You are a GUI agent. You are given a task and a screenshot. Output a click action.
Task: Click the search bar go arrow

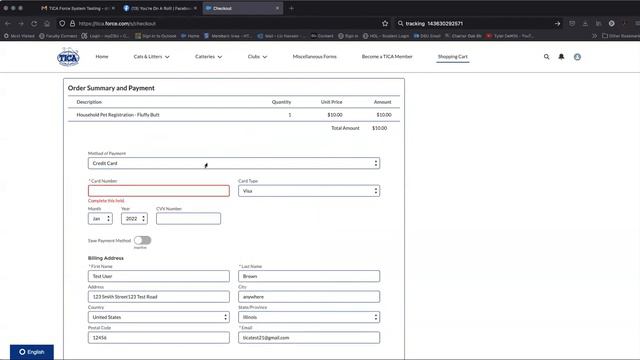pyautogui.click(x=557, y=24)
